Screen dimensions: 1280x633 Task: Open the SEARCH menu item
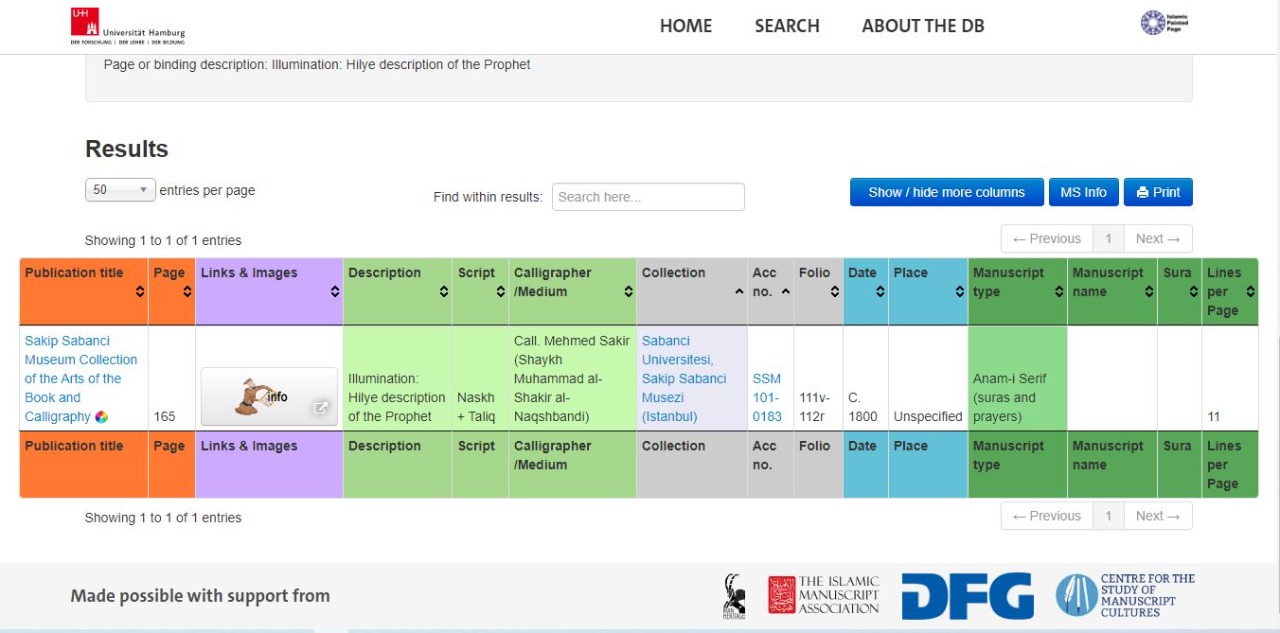(787, 26)
